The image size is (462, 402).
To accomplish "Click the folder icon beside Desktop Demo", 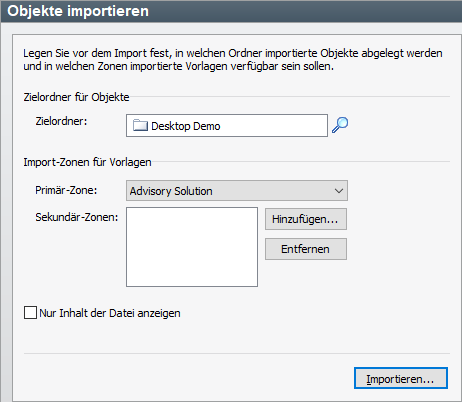I will point(140,126).
